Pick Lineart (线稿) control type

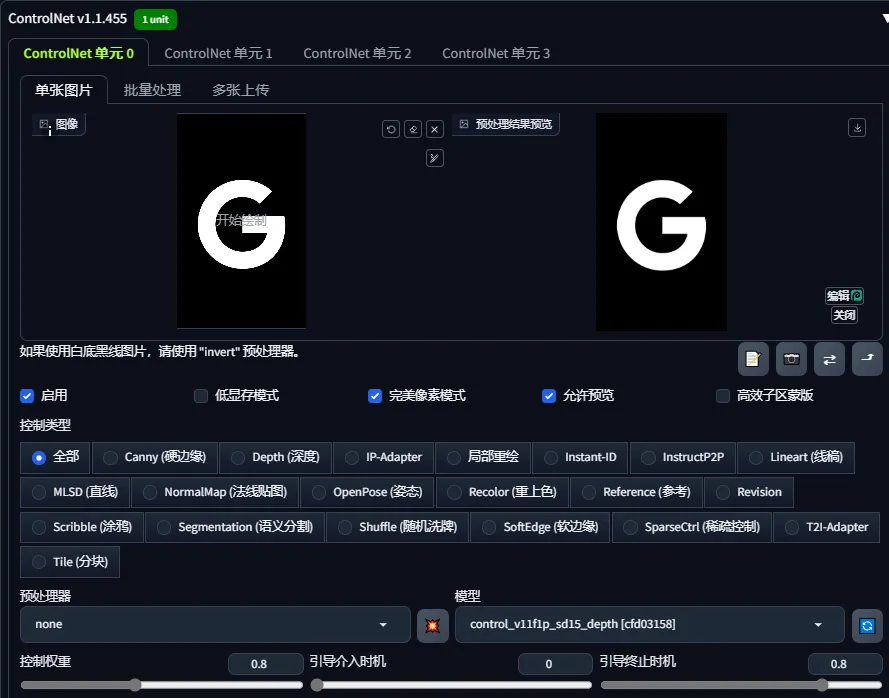pyautogui.click(x=796, y=458)
